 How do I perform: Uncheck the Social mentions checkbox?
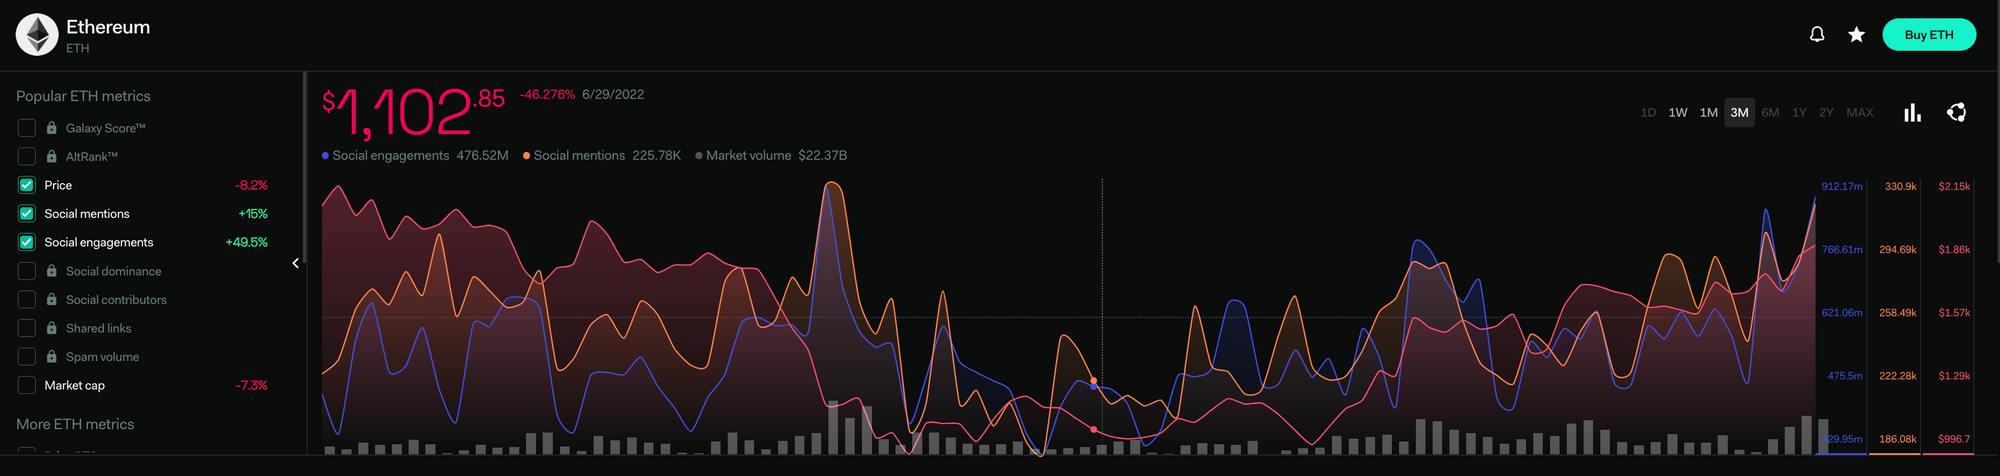pos(27,214)
